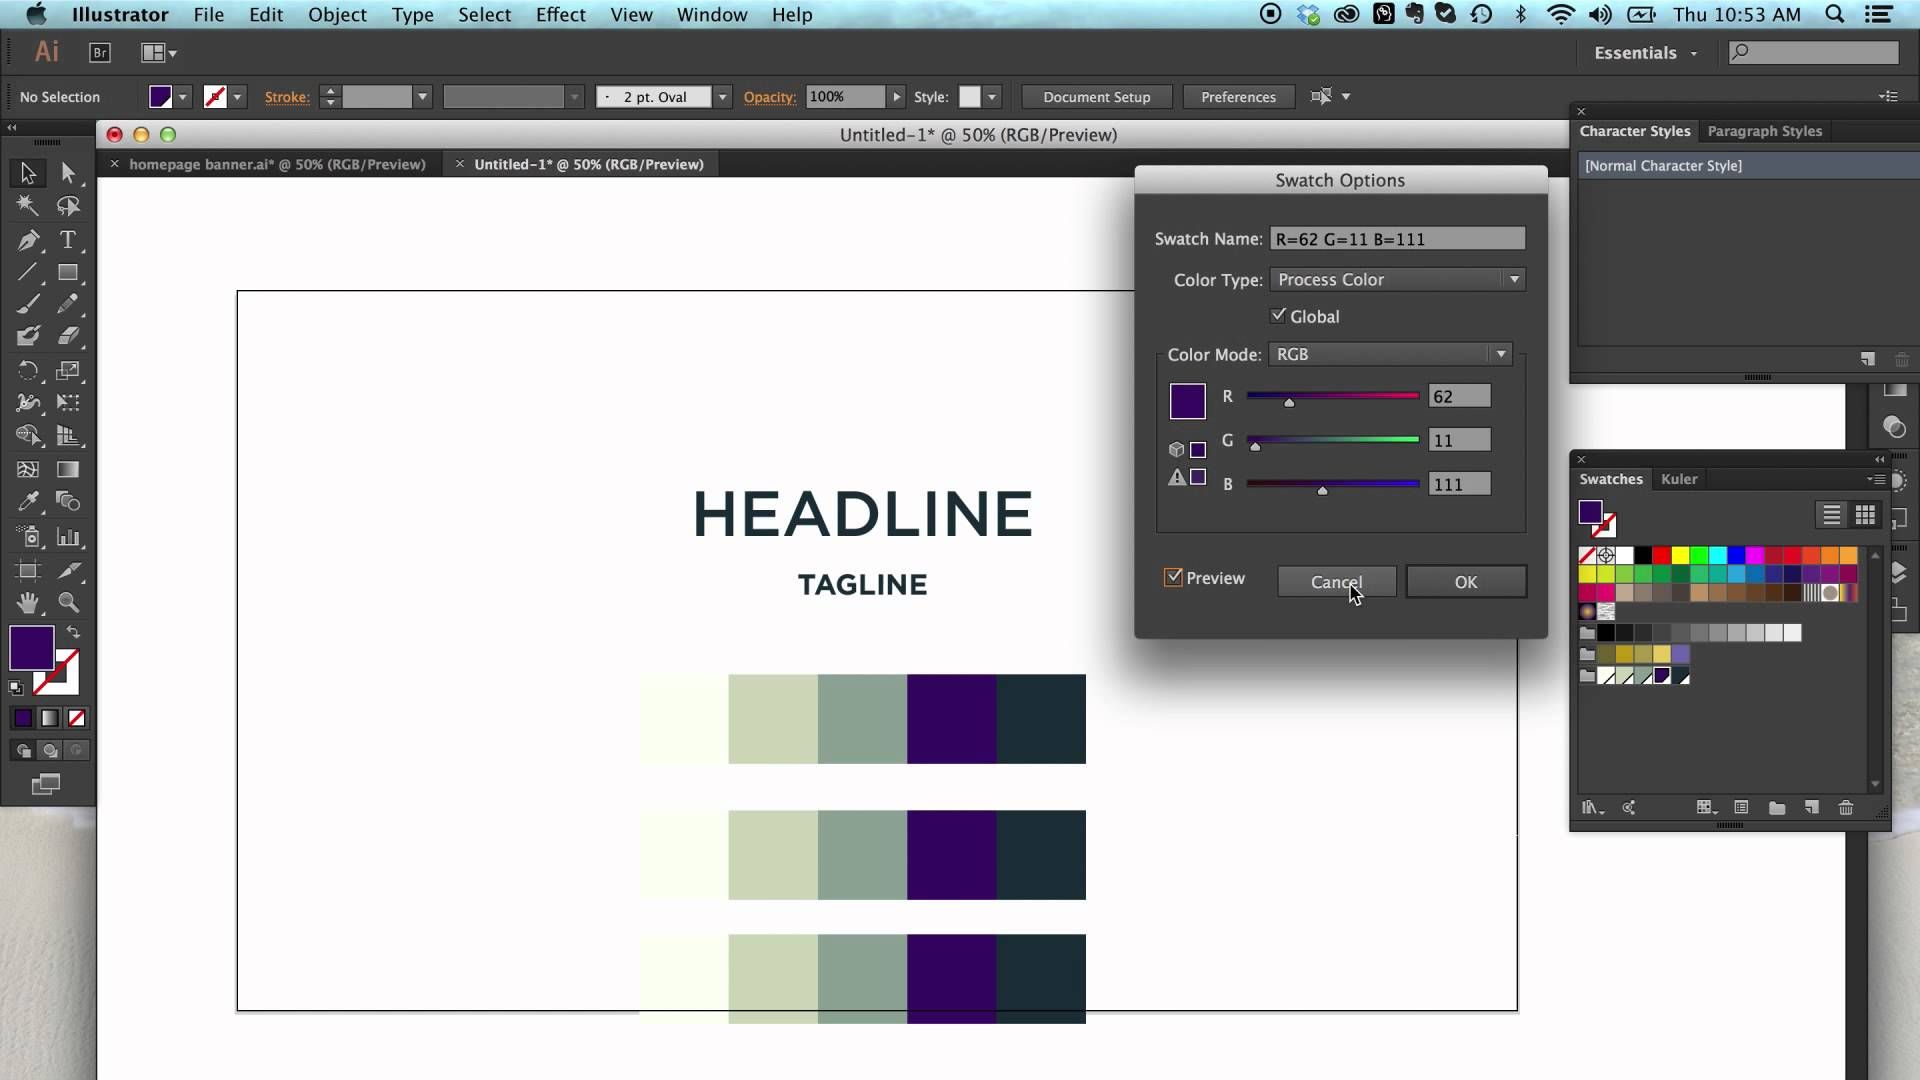Uncheck the Preview checkbox
This screenshot has width=1920, height=1080.
click(x=1173, y=577)
